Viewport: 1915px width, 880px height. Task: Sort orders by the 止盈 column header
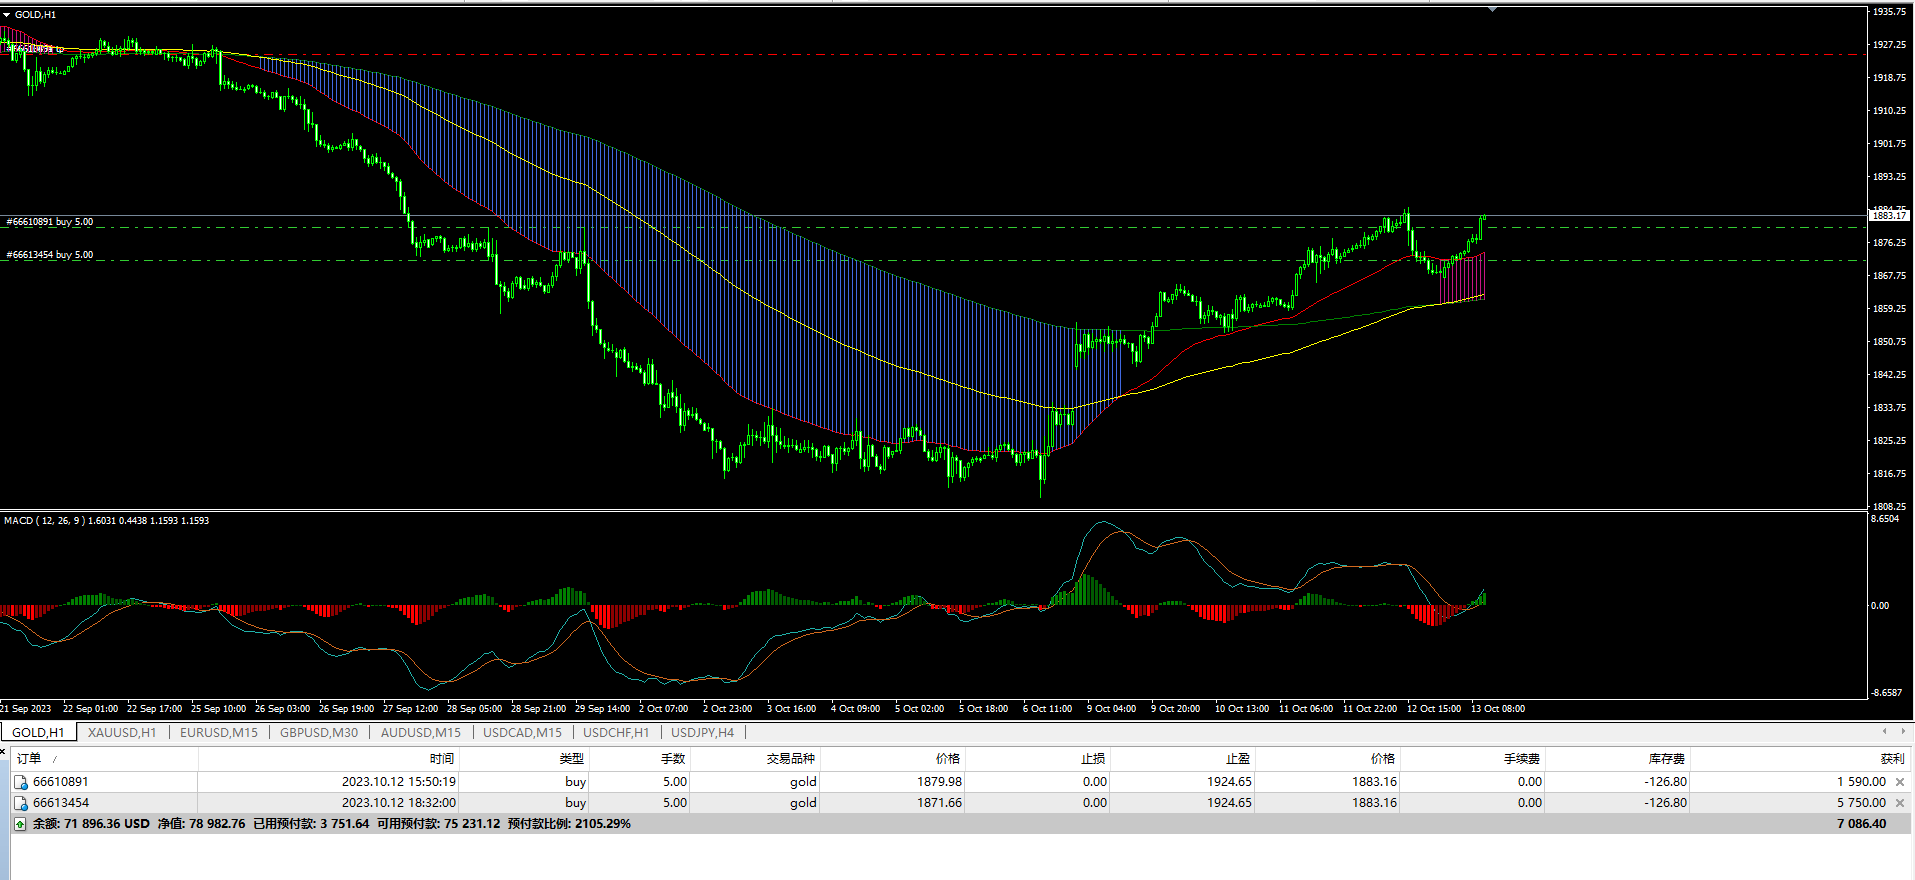click(1238, 759)
